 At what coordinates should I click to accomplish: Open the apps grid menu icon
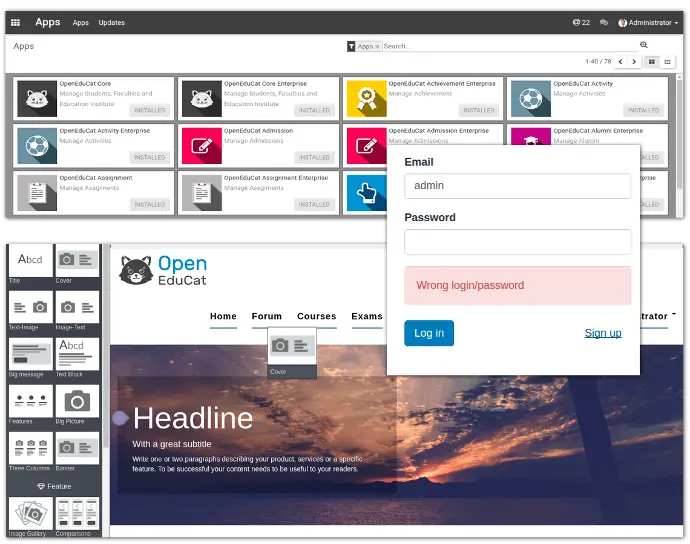[15, 22]
